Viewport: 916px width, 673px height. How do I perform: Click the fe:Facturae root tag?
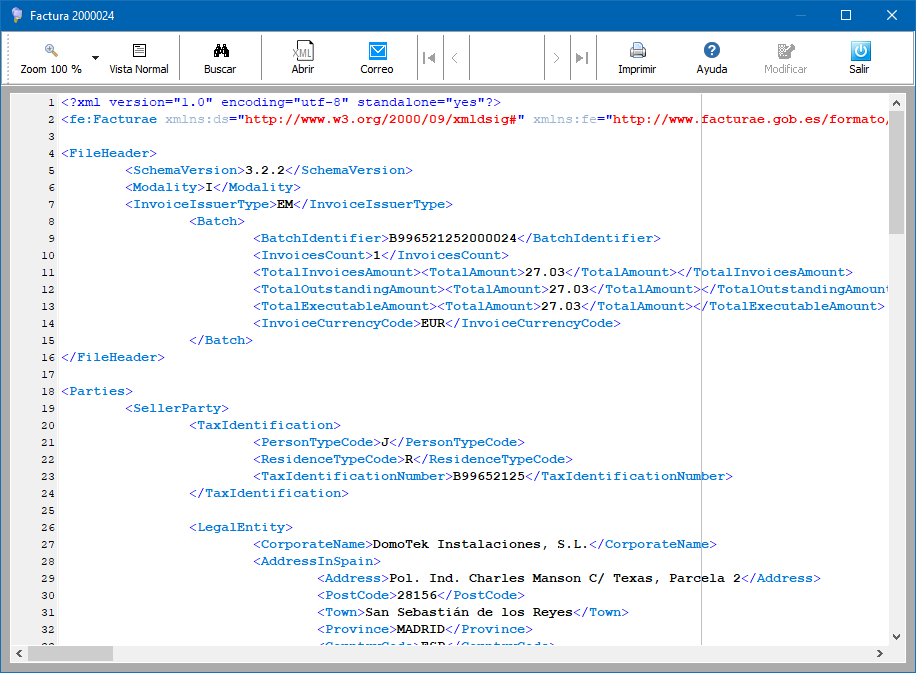coord(109,119)
